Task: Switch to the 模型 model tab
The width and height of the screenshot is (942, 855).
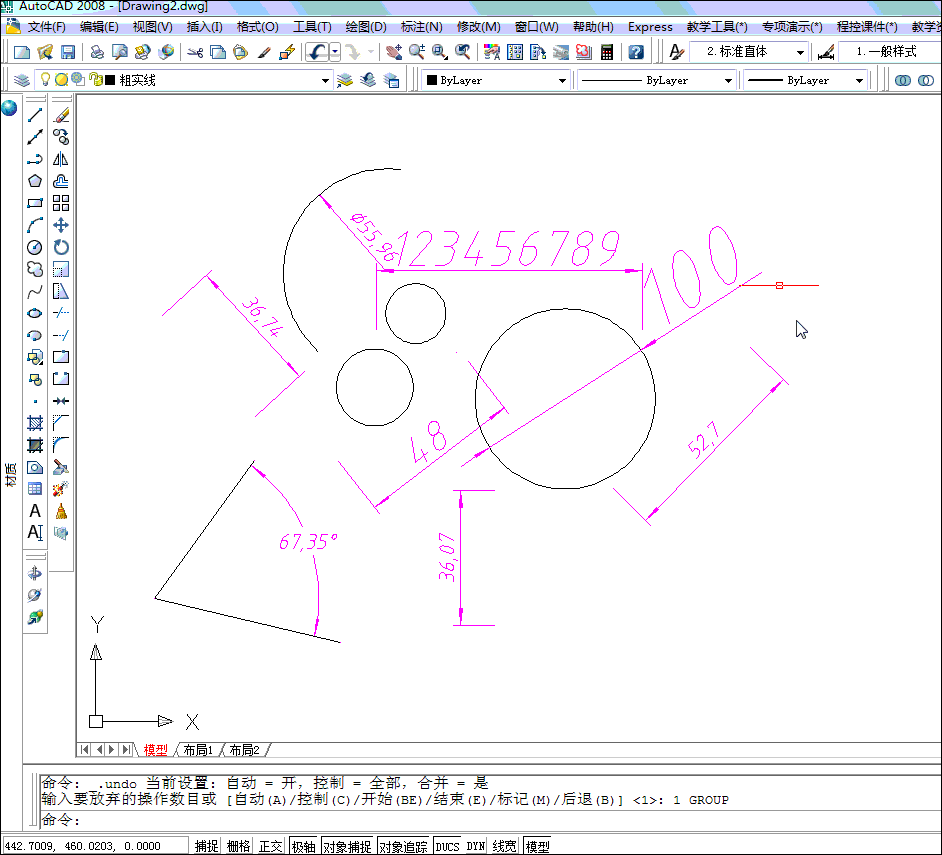Action: 156,750
